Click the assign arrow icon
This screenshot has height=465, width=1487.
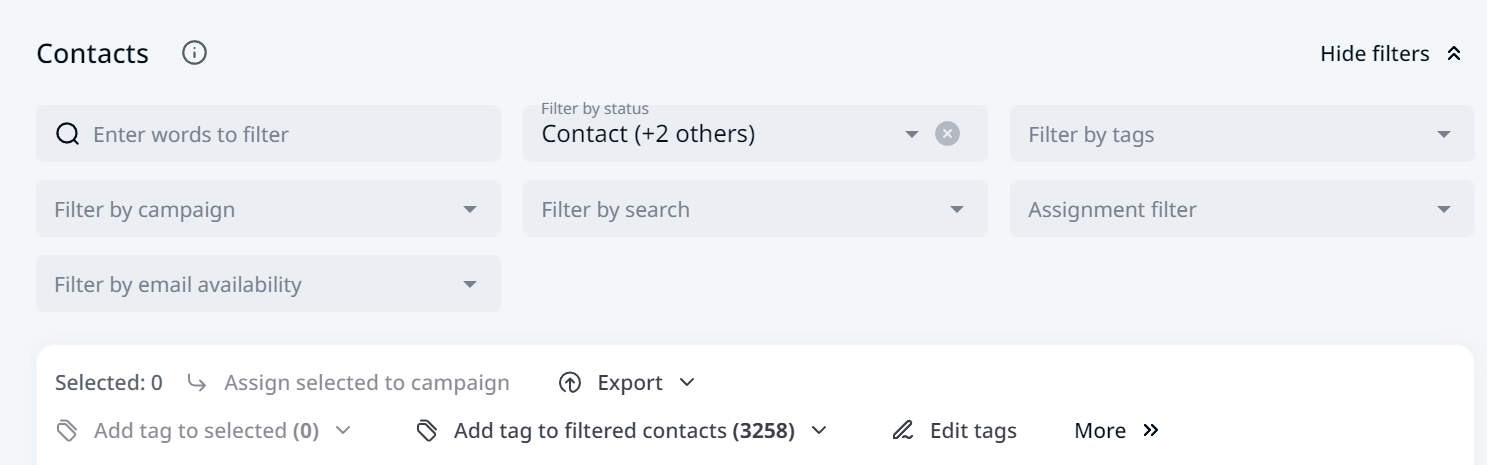197,383
